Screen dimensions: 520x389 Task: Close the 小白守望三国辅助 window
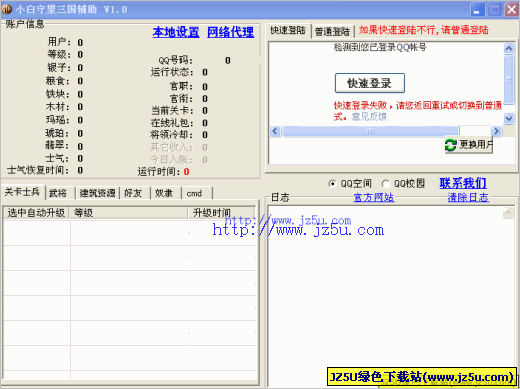coord(512,9)
